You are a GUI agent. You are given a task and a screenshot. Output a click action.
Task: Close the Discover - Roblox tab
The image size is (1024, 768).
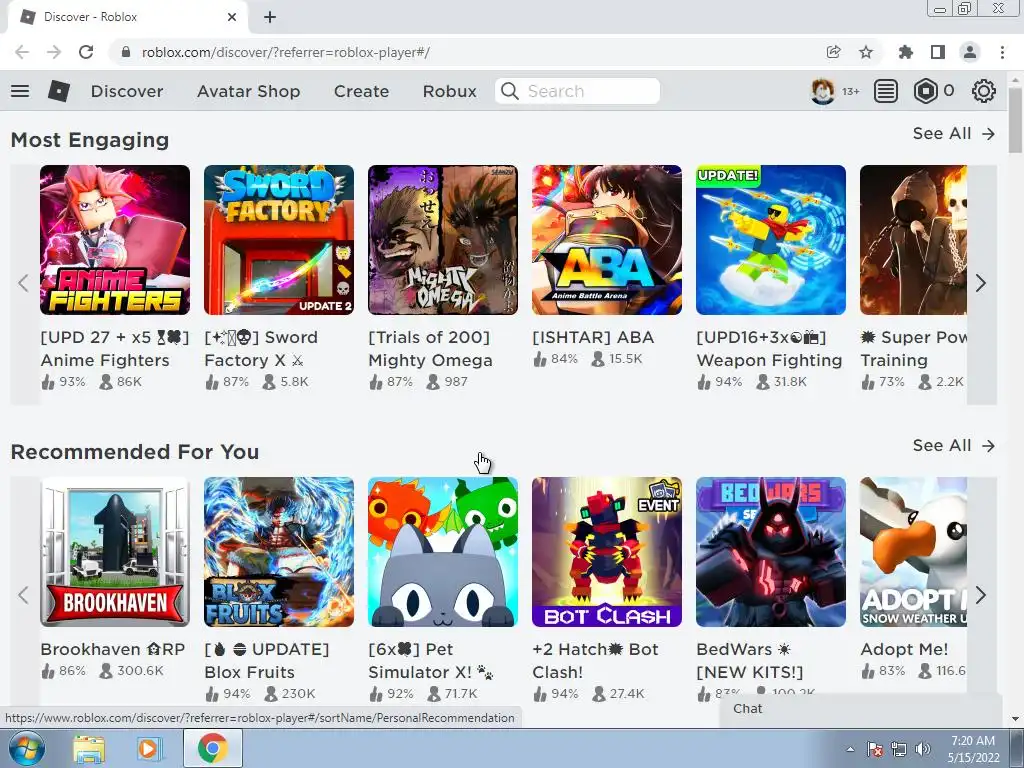pos(232,17)
